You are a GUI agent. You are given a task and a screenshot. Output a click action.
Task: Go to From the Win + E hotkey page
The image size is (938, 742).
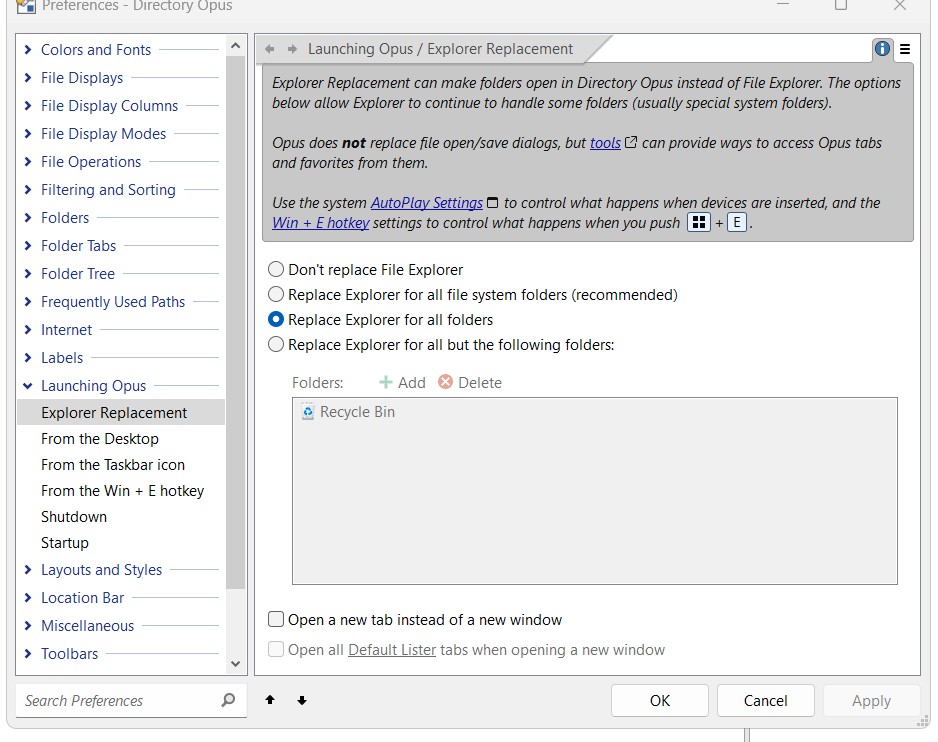click(x=122, y=491)
